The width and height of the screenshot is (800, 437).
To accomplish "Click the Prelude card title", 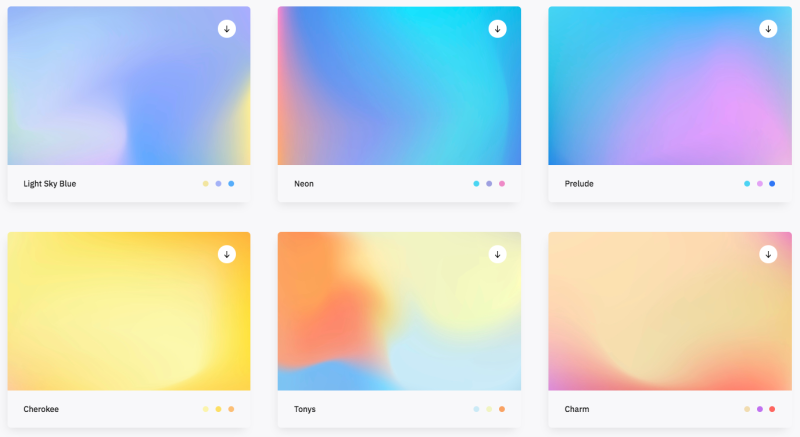I will click(579, 184).
